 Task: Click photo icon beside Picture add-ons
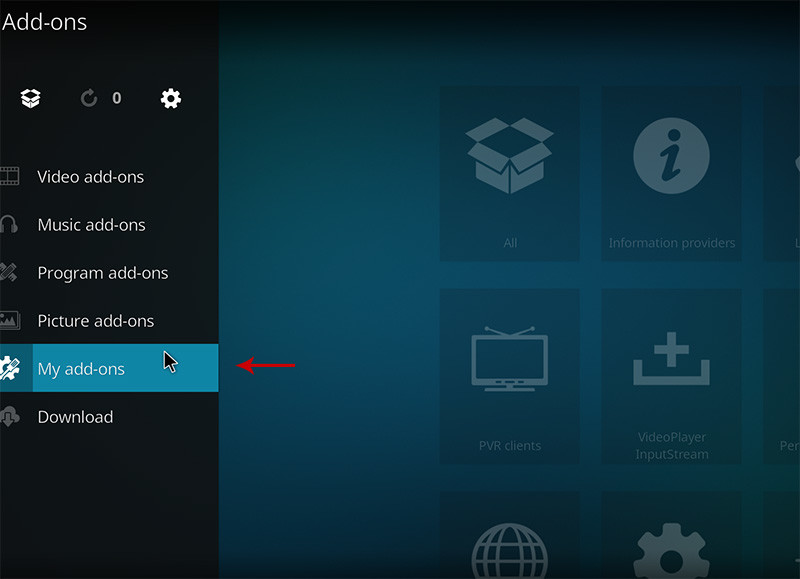9,321
